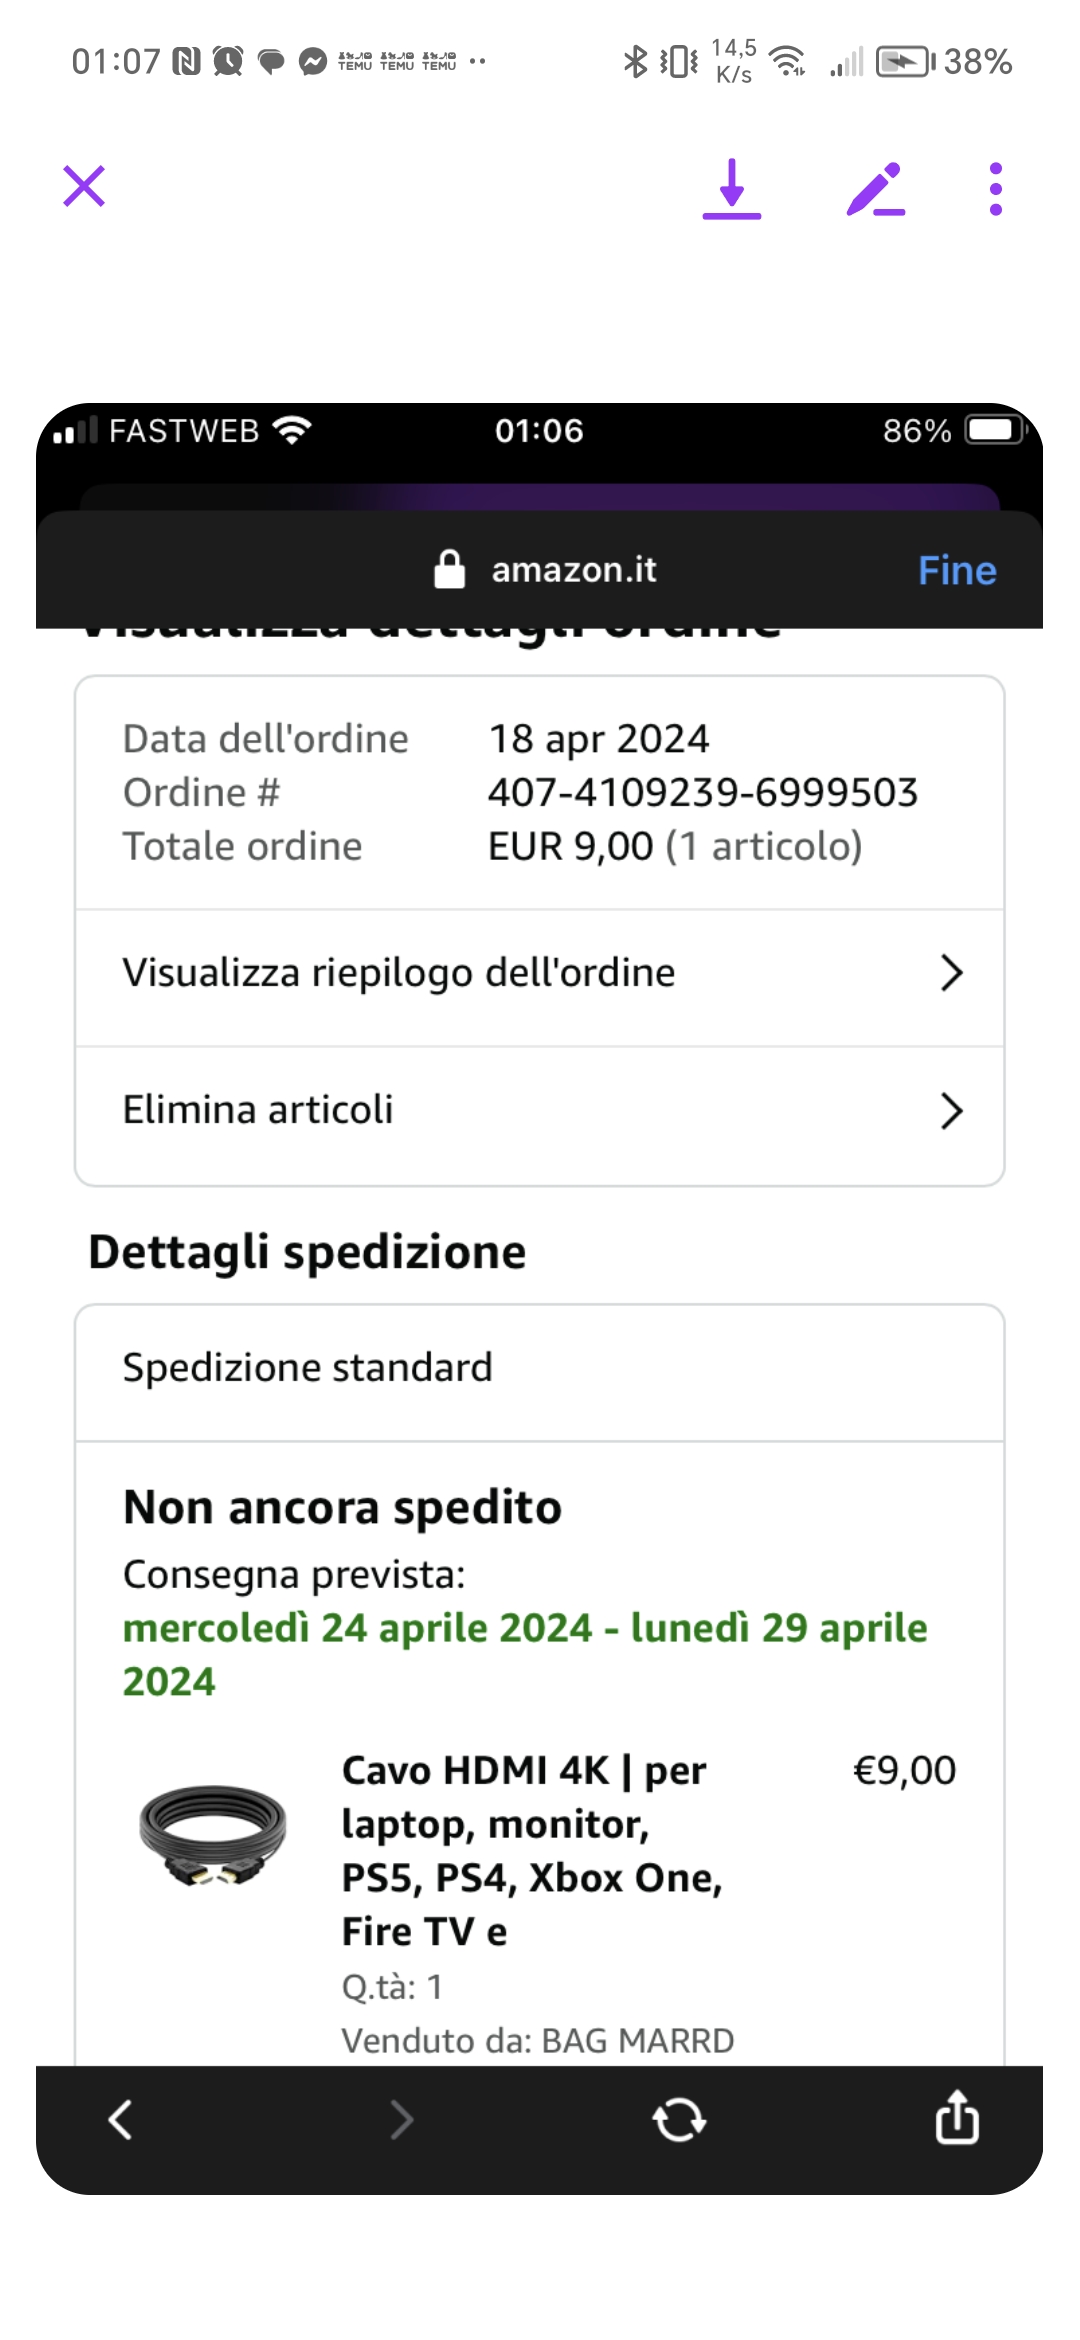
Task: Open the three-dot overflow menu
Action: click(x=995, y=189)
